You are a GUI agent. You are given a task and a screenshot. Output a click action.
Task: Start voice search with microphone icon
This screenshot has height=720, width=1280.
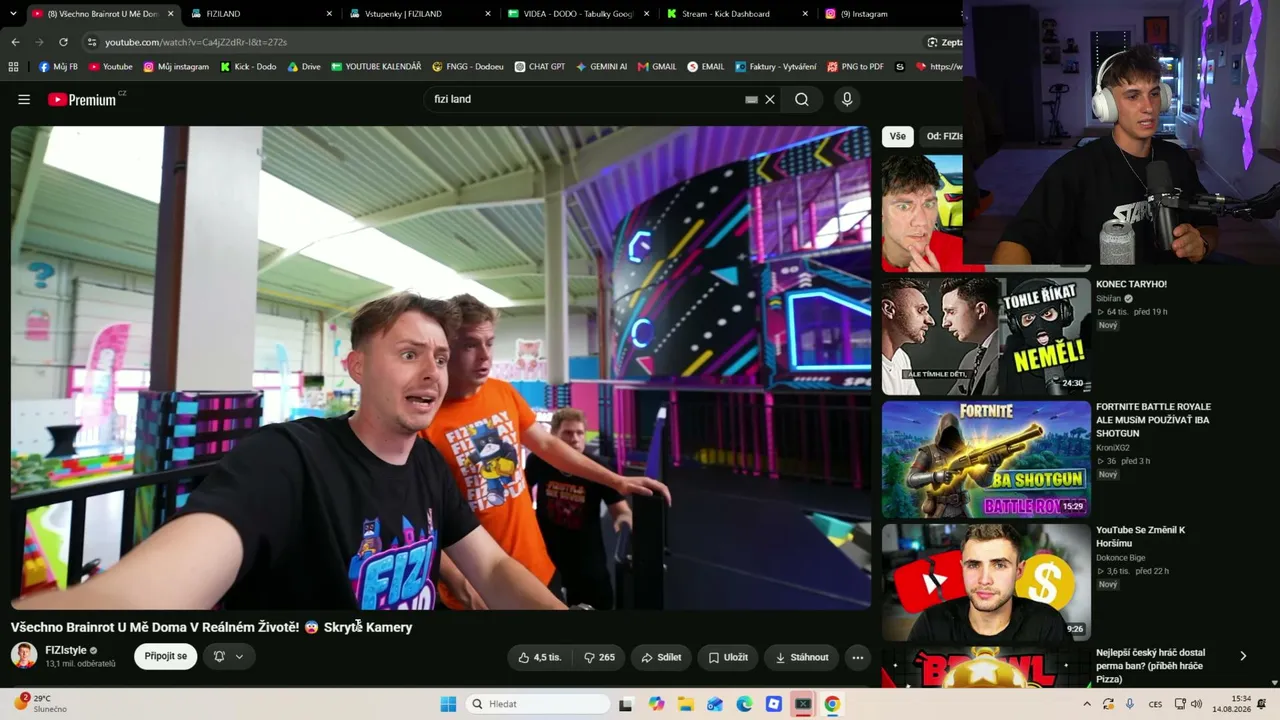[x=847, y=99]
